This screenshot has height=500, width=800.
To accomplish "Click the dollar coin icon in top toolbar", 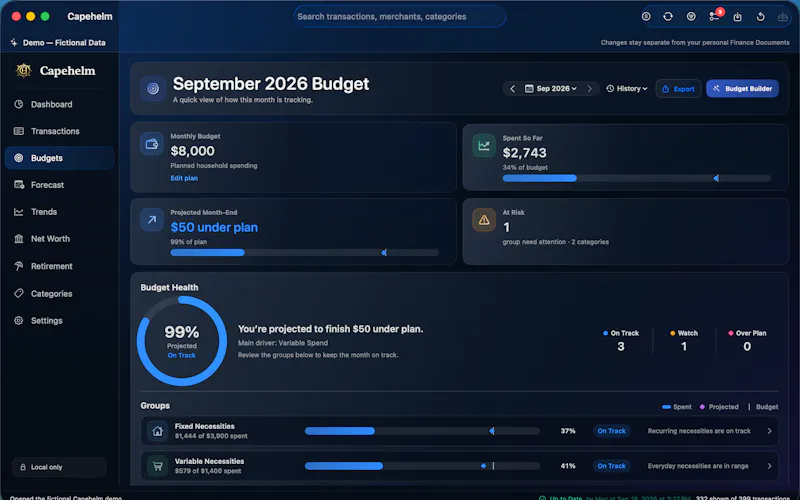I will 646,17.
